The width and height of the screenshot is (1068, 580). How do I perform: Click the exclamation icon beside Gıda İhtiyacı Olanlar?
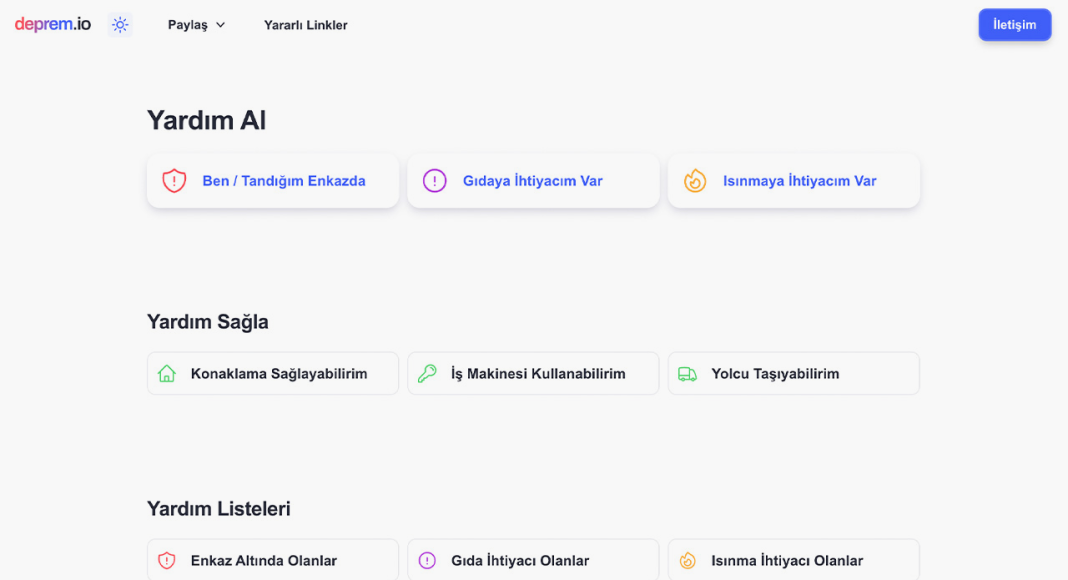[427, 560]
